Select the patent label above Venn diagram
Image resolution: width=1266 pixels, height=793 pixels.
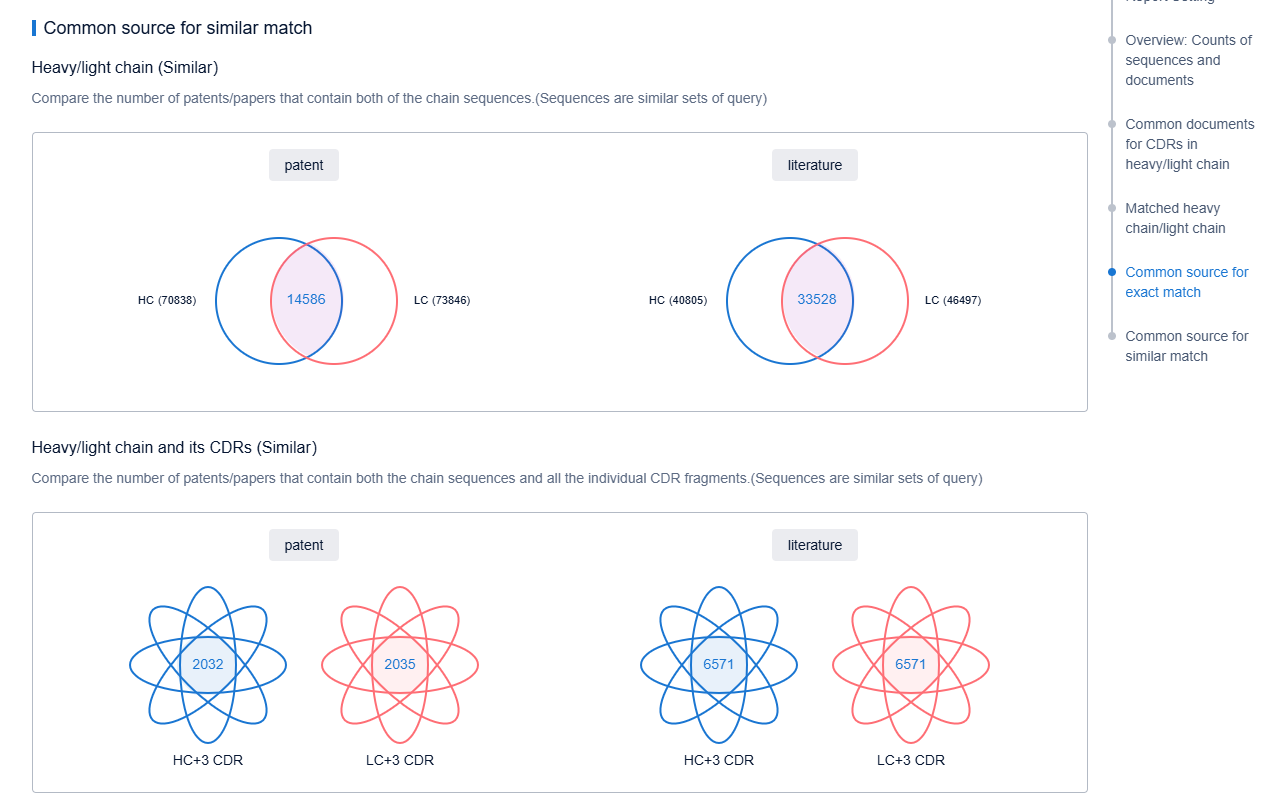tap(304, 165)
